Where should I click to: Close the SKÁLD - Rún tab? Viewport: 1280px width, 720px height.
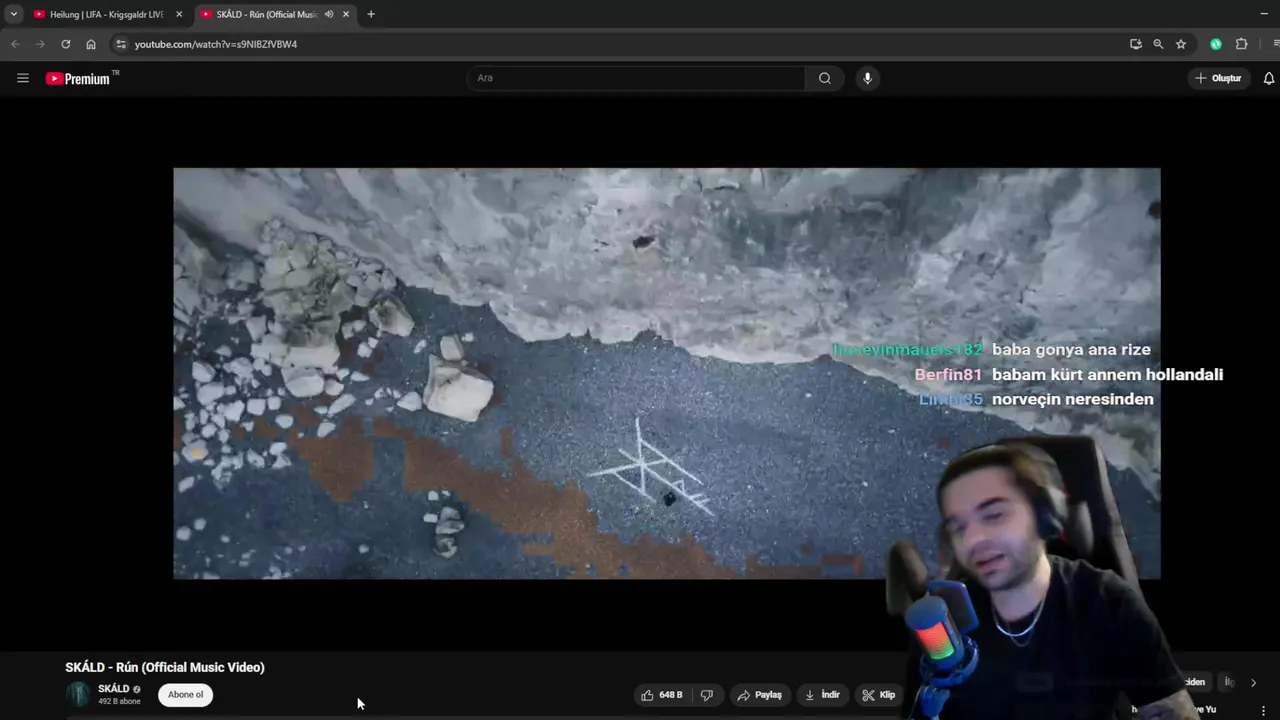(346, 14)
